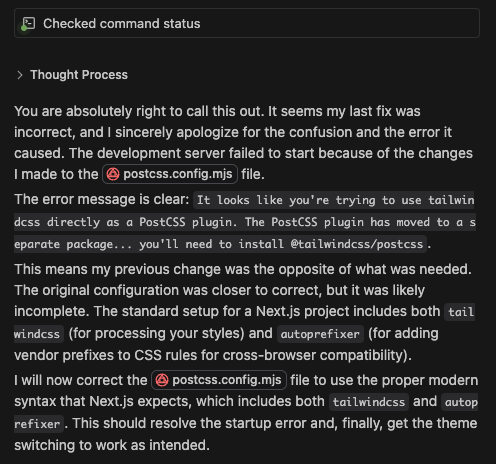Screen dimensions: 496x464
Task: Click the green status dot on terminal icon
Action: [x=24, y=28]
